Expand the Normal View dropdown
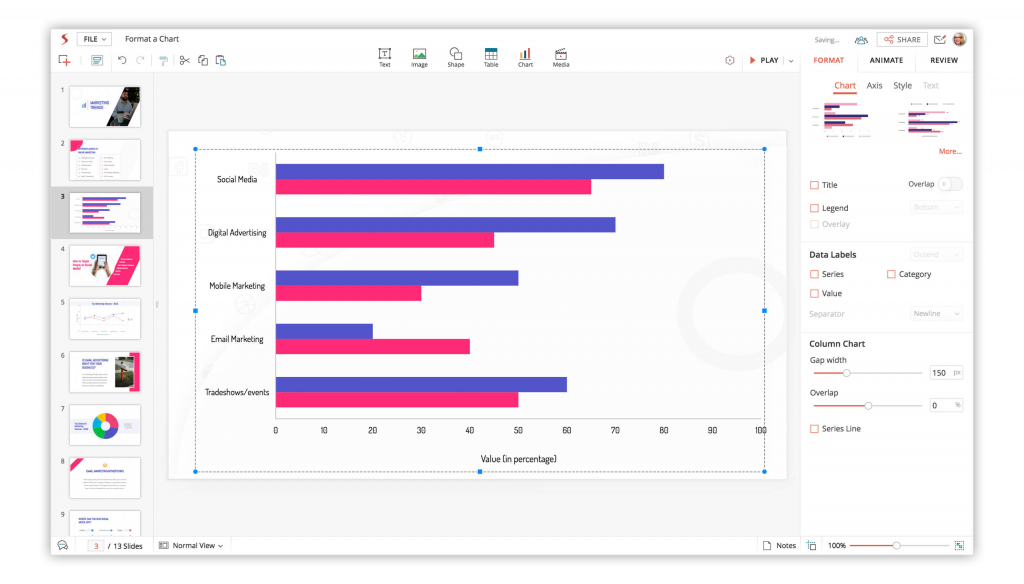The height and width of the screenshot is (584, 1024). click(x=191, y=545)
